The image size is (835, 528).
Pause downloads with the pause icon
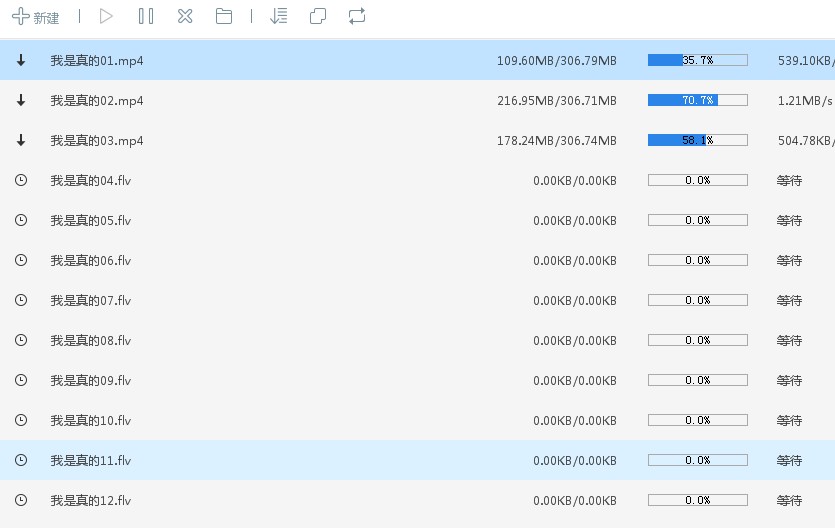tap(146, 16)
